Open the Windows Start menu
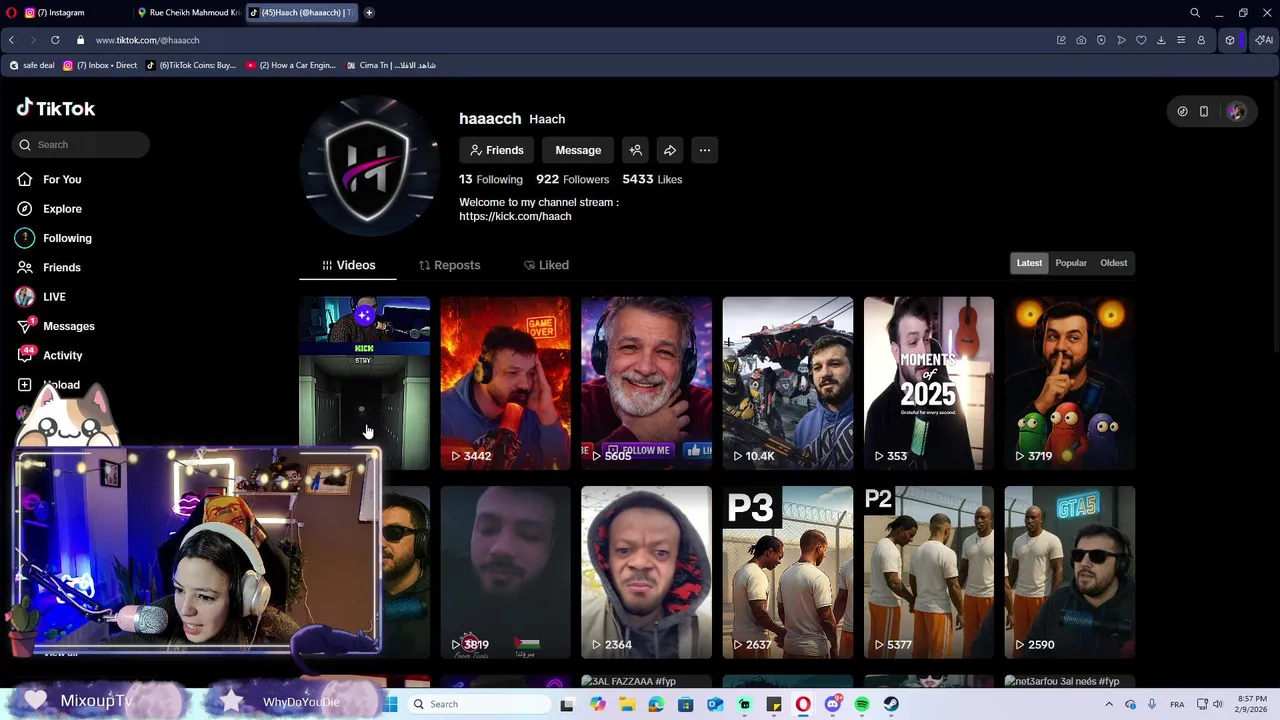 pos(391,704)
